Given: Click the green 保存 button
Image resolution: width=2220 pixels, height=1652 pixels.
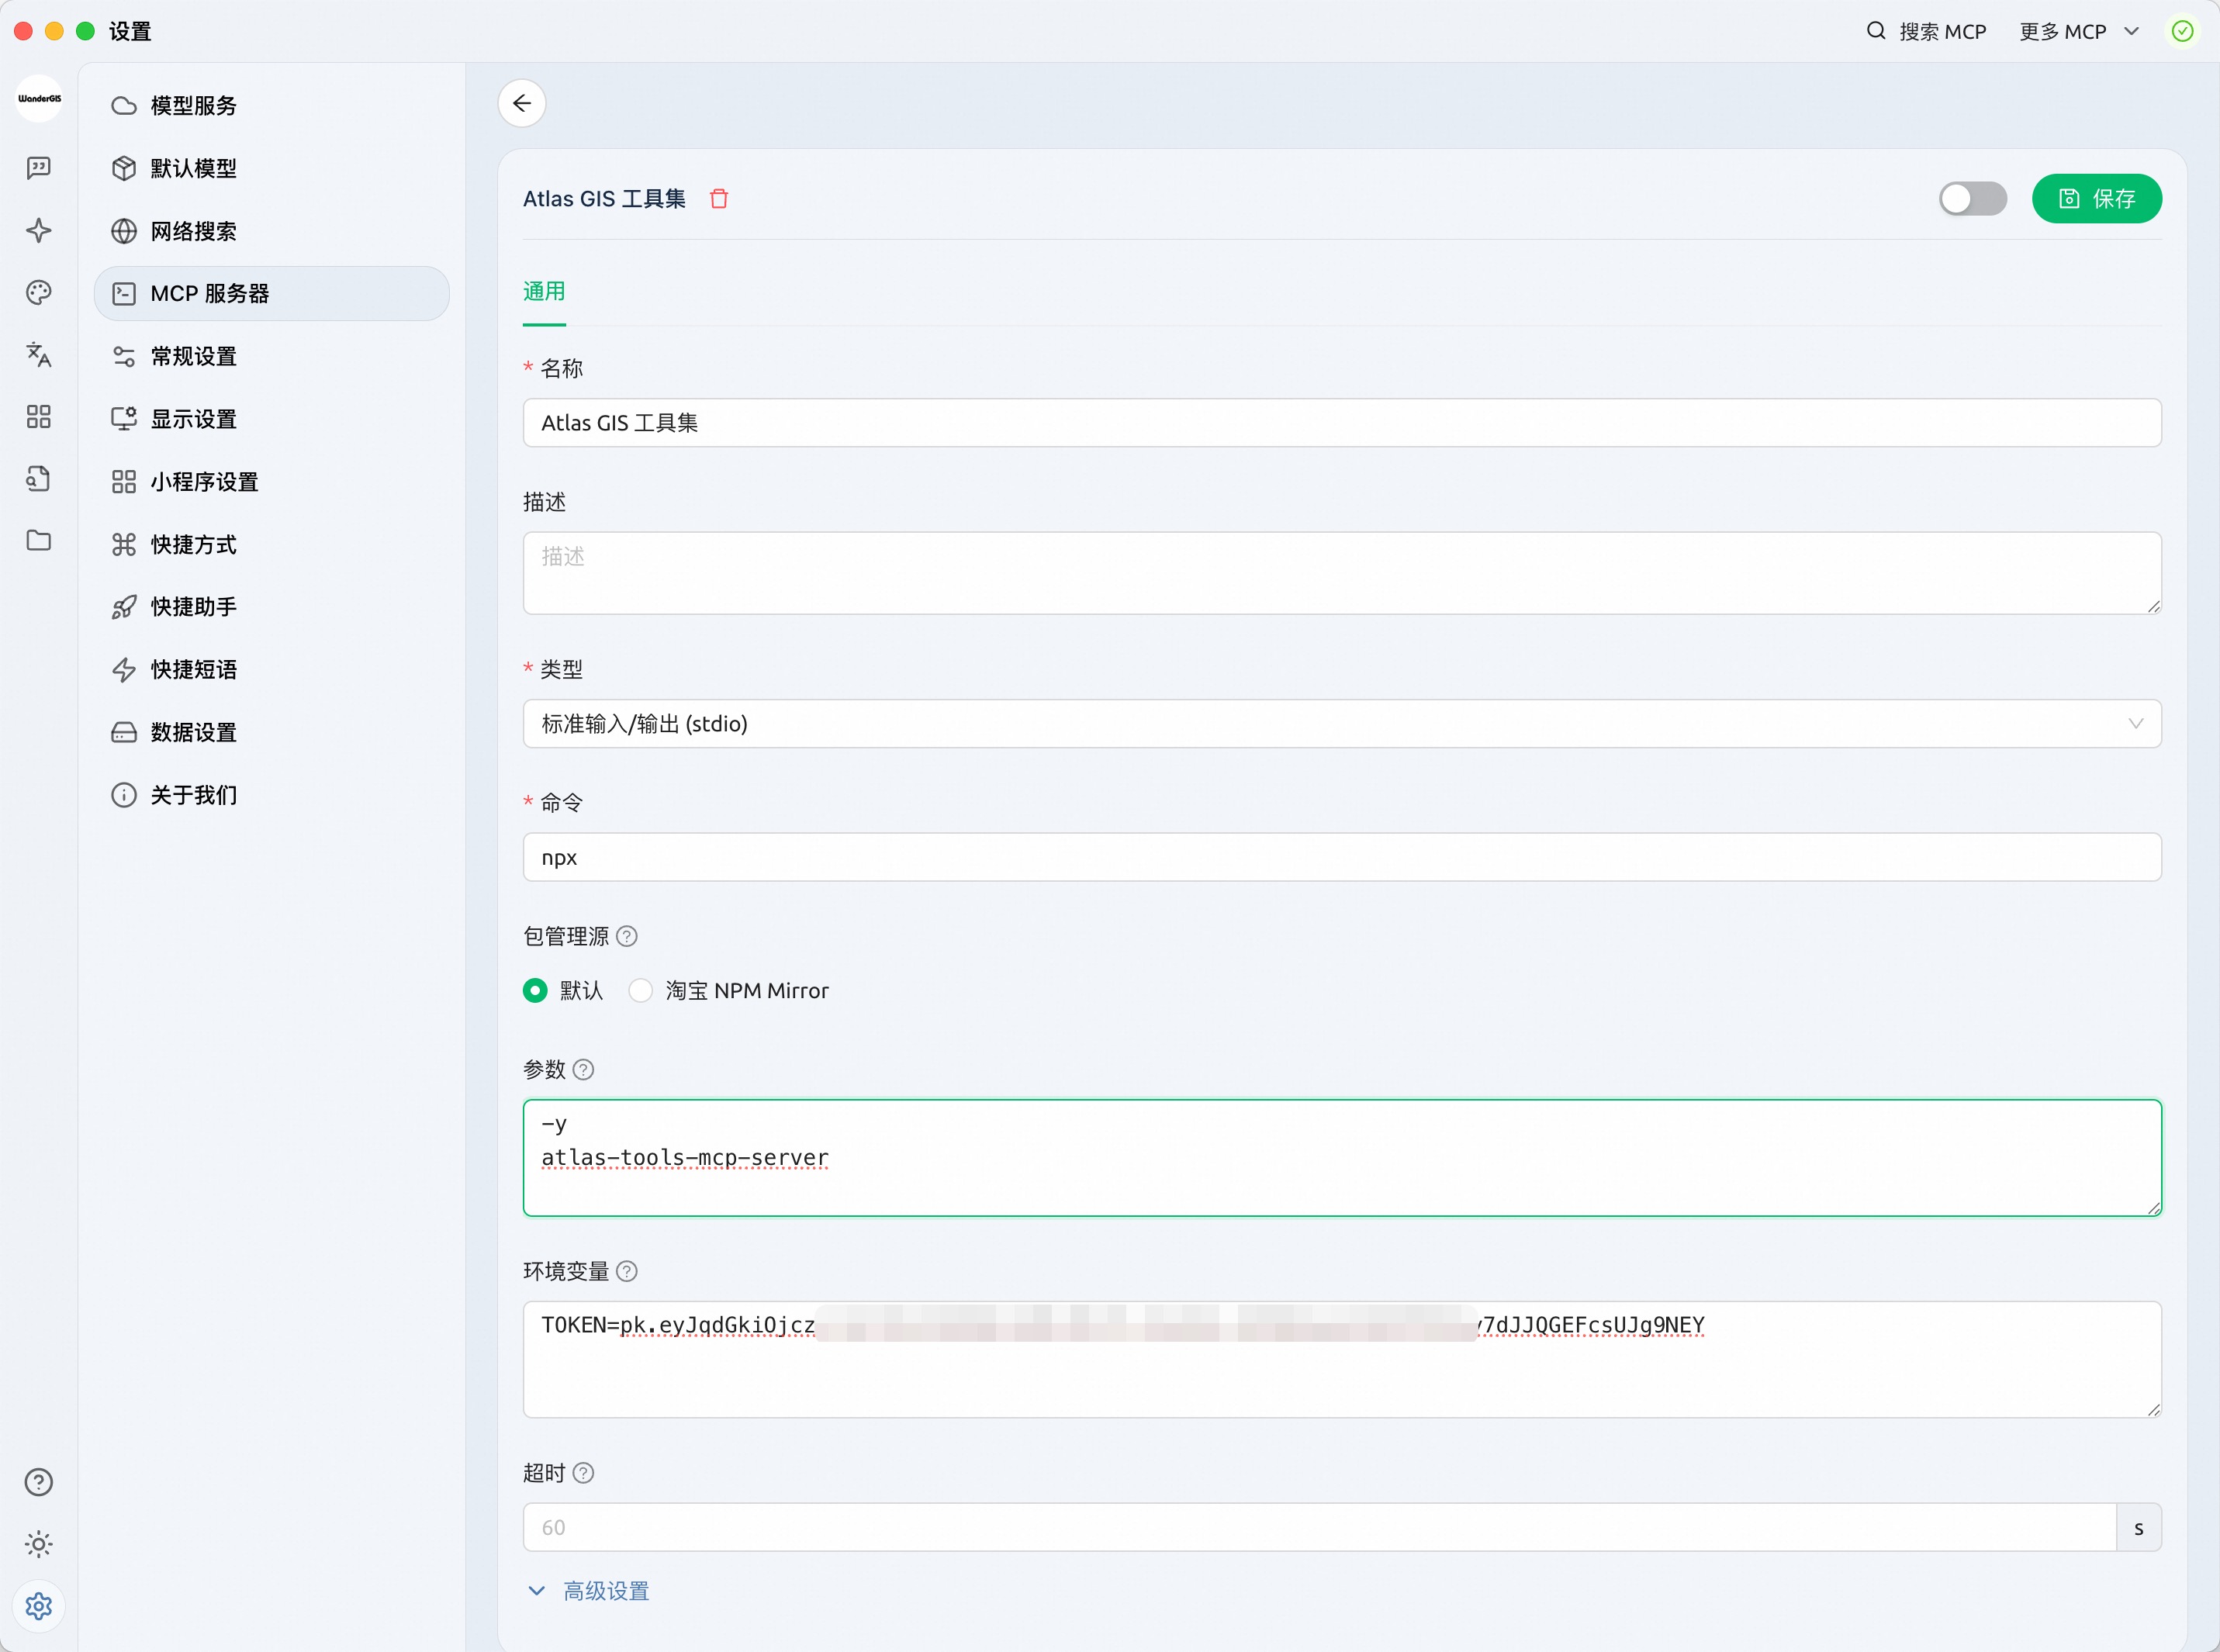Looking at the screenshot, I should pos(2096,199).
